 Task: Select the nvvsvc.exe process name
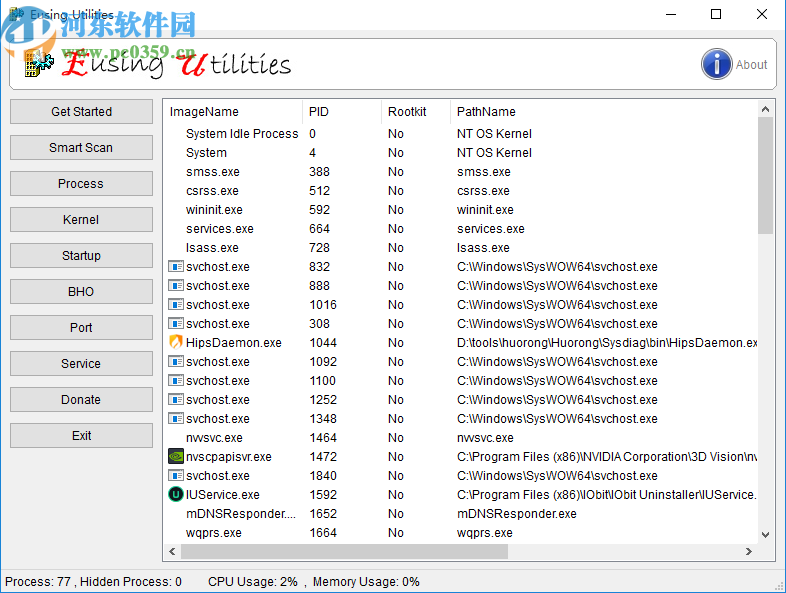pyautogui.click(x=214, y=438)
